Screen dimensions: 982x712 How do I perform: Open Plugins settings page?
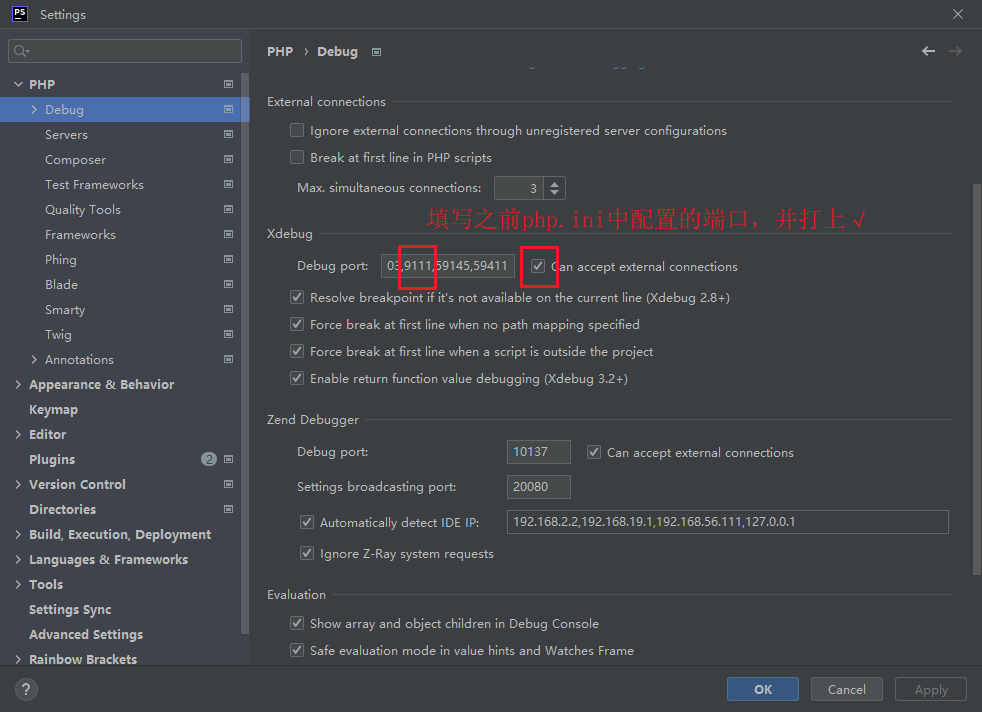pos(52,460)
